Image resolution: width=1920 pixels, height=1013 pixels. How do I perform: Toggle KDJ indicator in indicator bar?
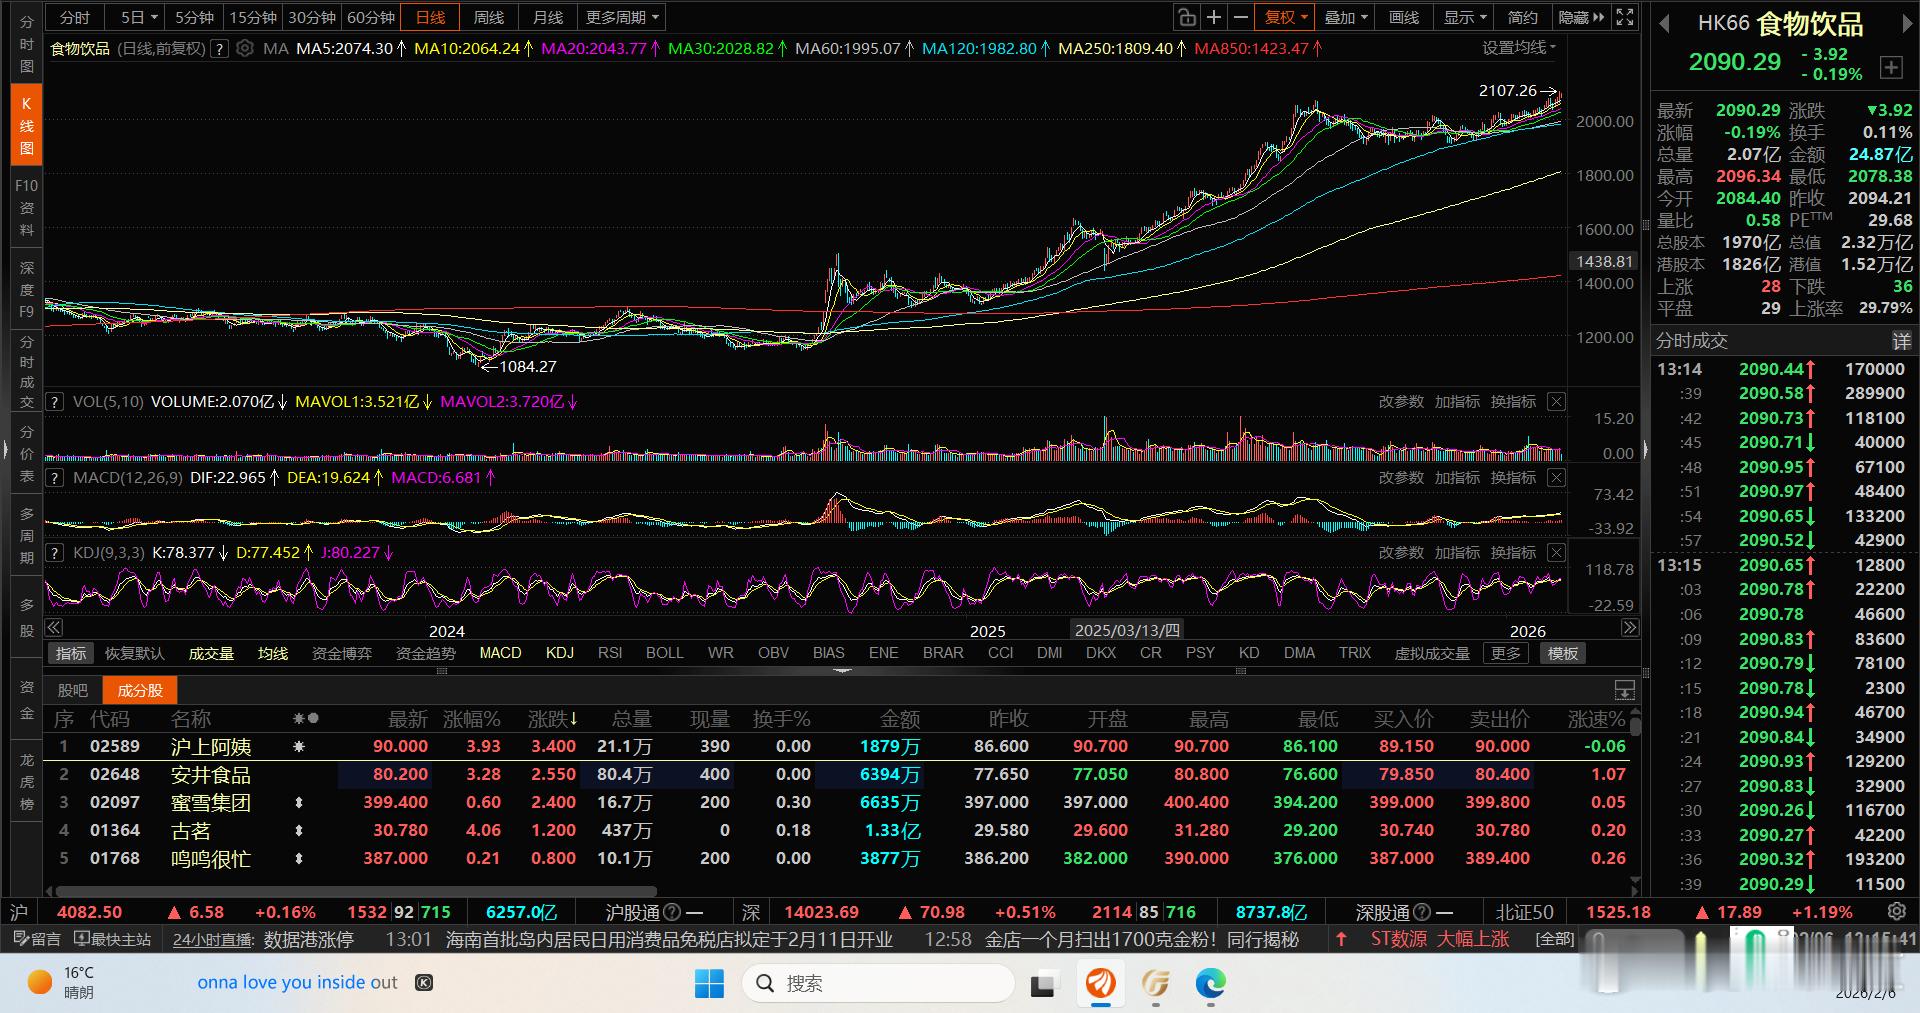click(560, 653)
